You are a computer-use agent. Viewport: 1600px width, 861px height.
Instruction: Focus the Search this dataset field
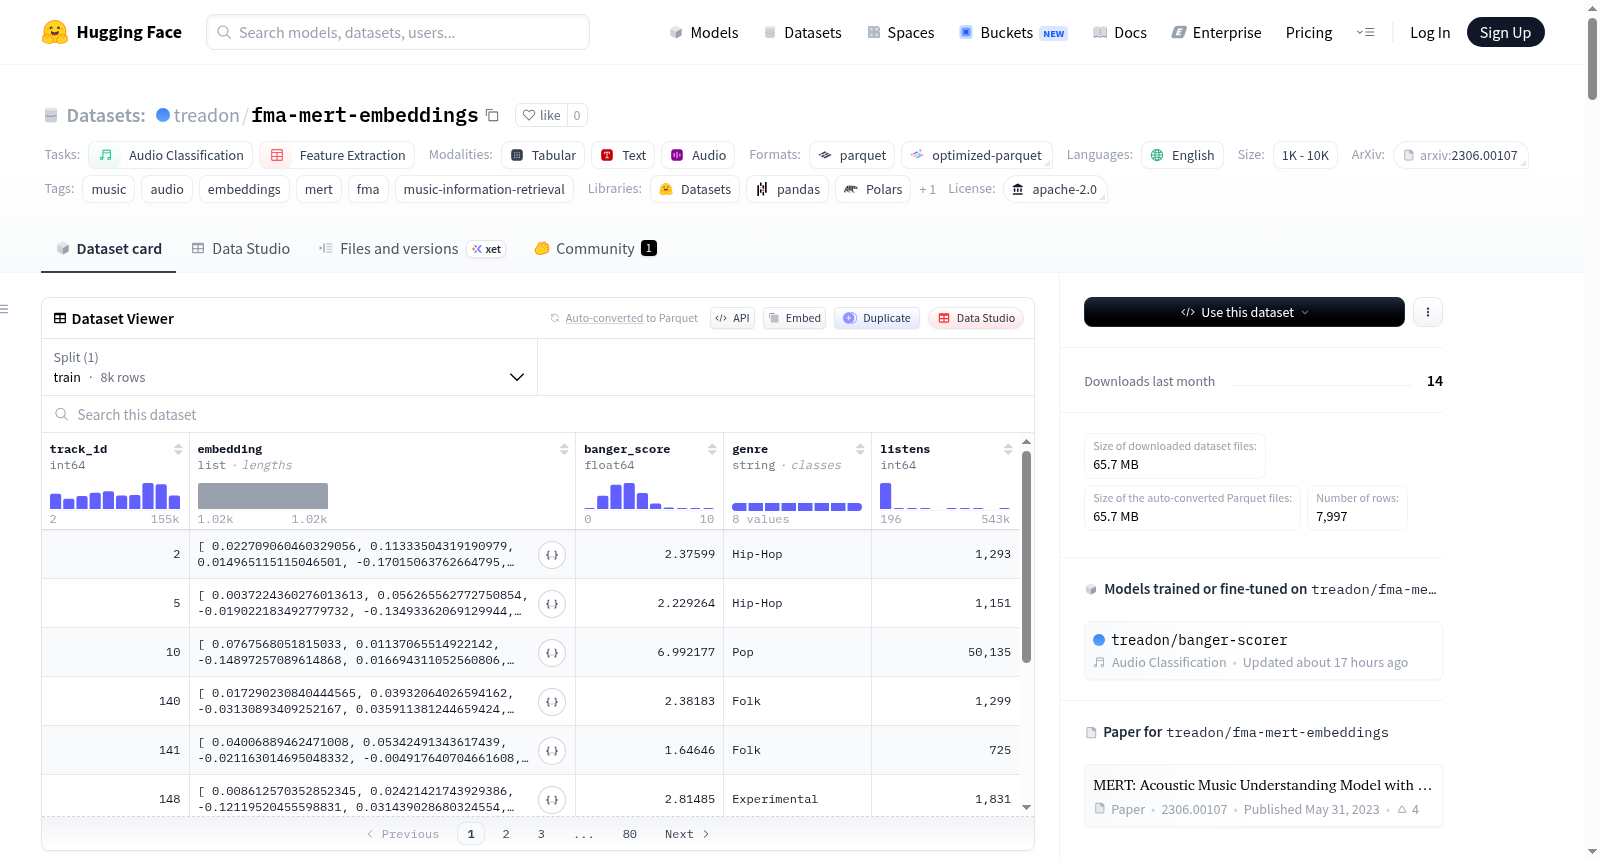click(x=538, y=414)
